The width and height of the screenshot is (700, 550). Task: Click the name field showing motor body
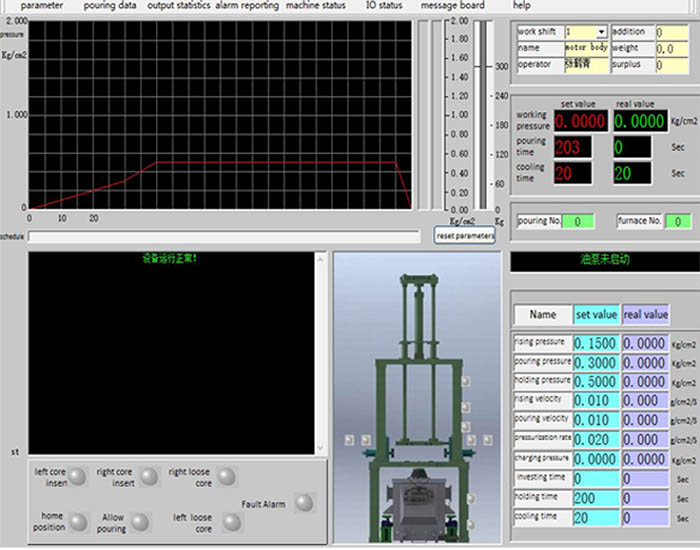click(x=586, y=48)
